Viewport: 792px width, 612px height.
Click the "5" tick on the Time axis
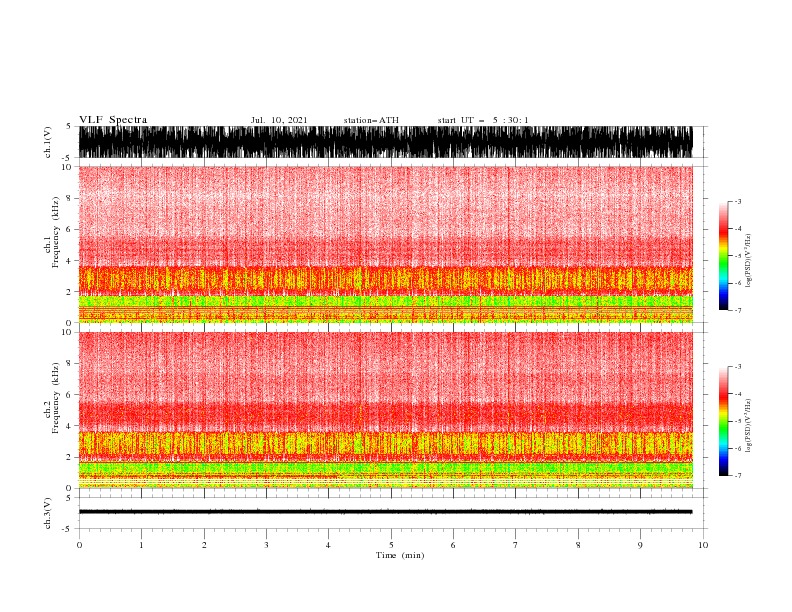[x=391, y=545]
